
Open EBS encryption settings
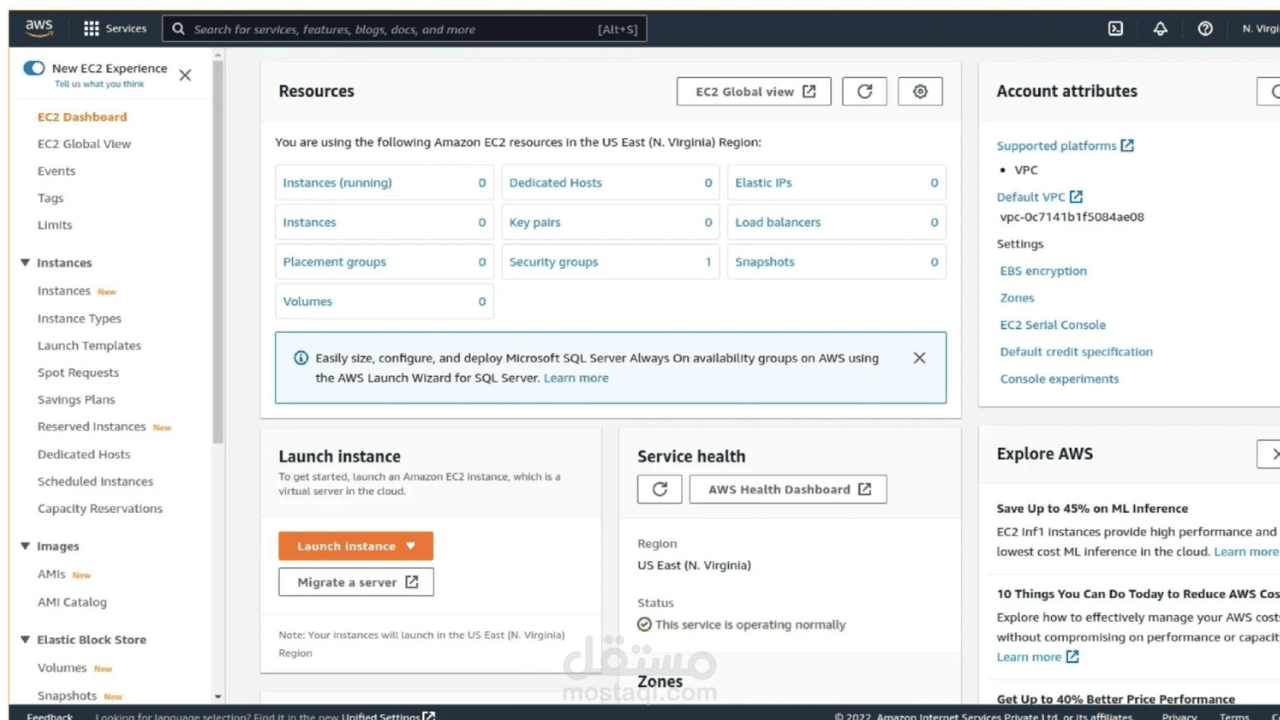[1043, 271]
